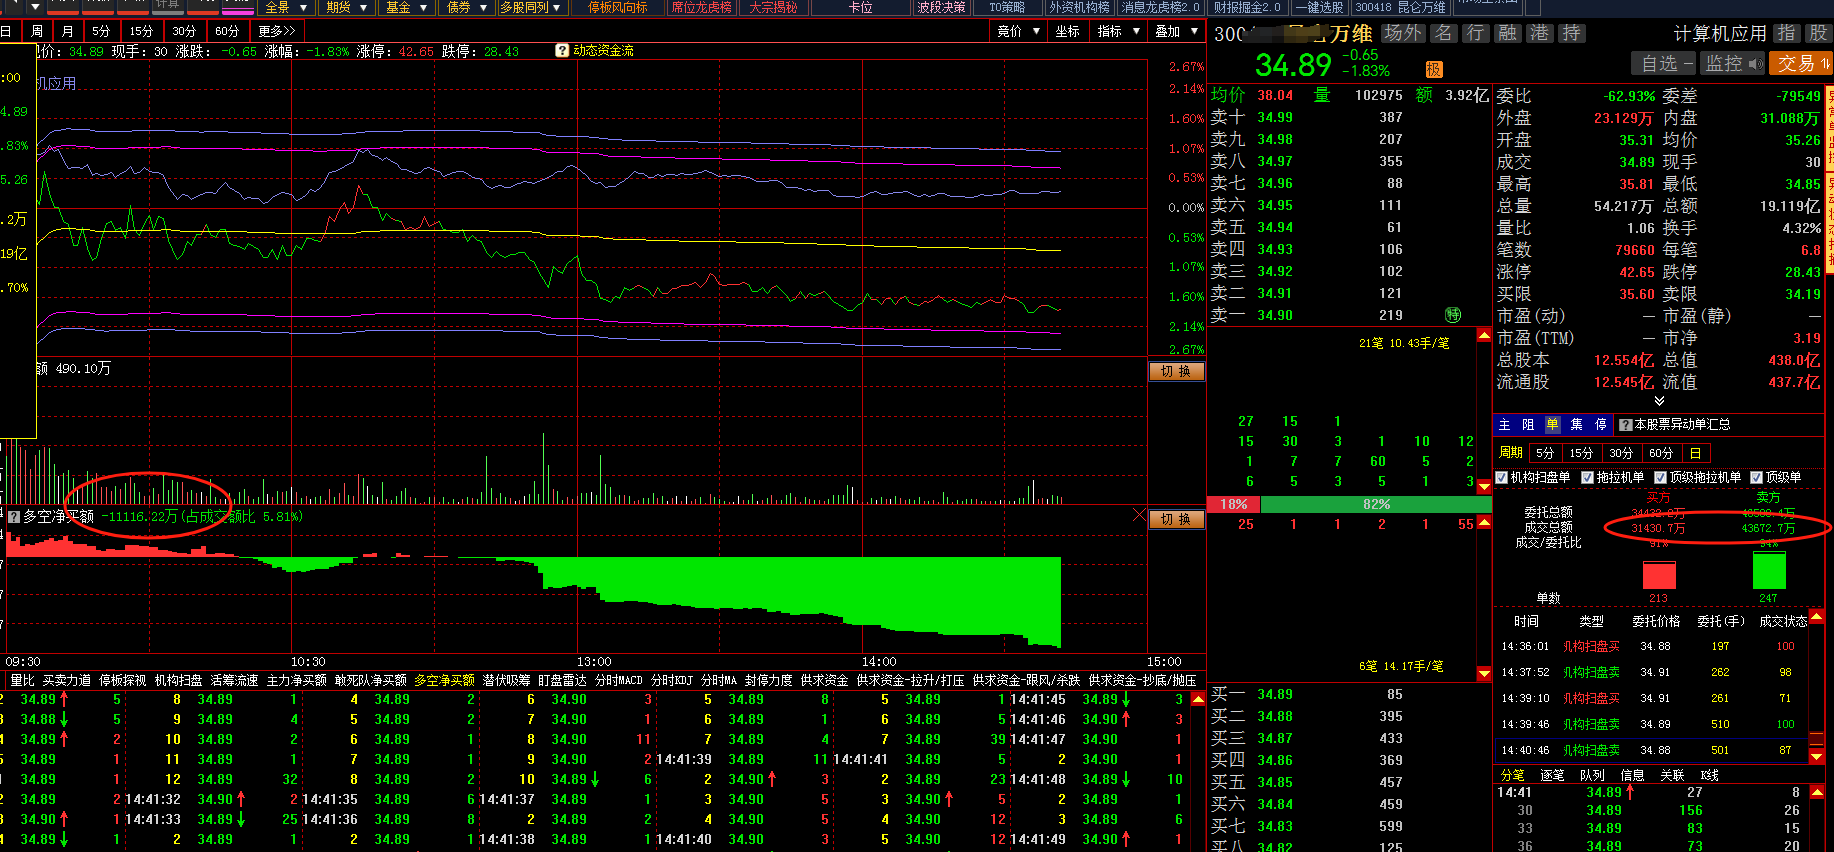
Task: Select the 分时MACD indicator tab
Action: coord(618,680)
